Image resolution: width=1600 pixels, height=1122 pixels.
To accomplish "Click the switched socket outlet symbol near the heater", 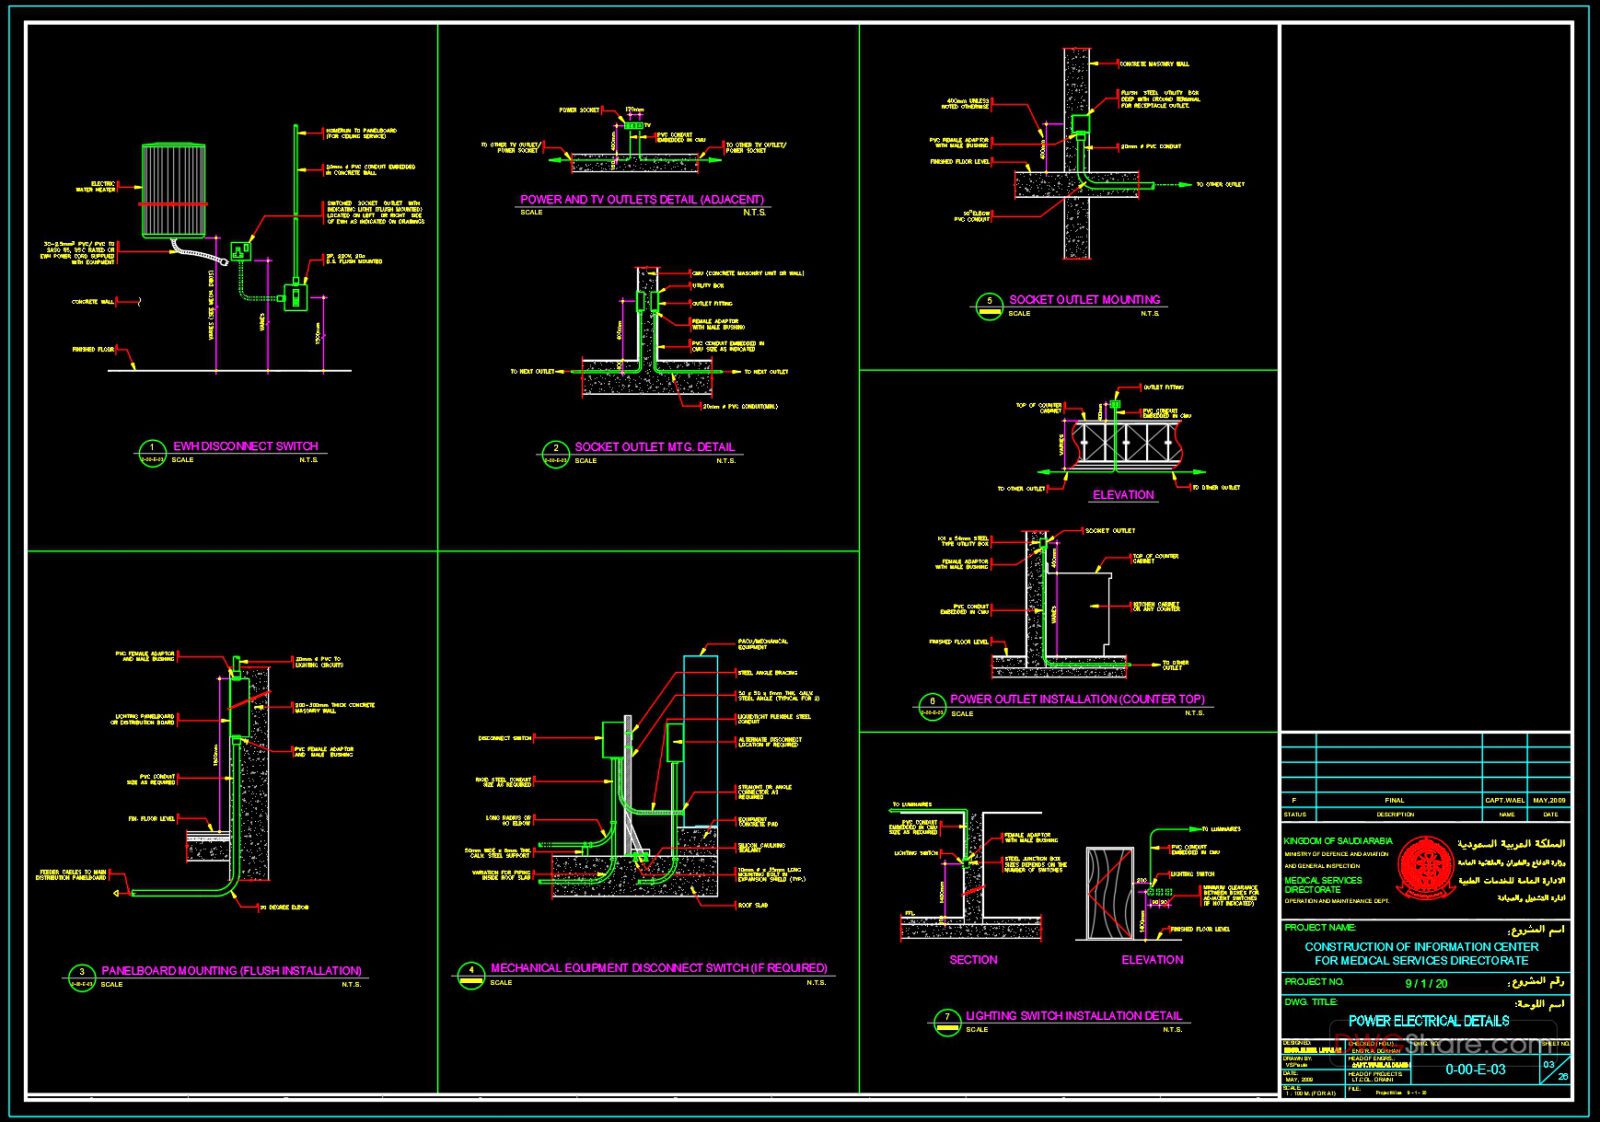I will [241, 250].
